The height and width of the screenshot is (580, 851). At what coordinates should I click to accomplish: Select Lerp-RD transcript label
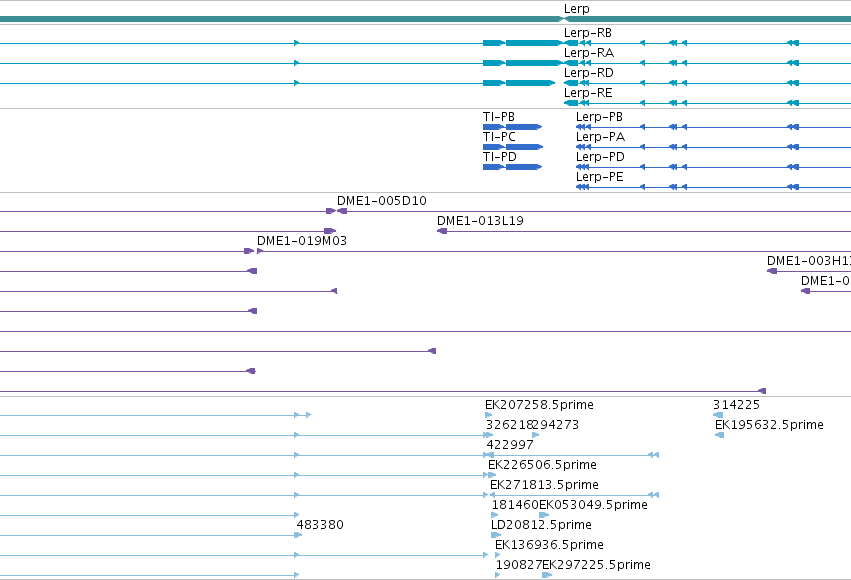(589, 73)
